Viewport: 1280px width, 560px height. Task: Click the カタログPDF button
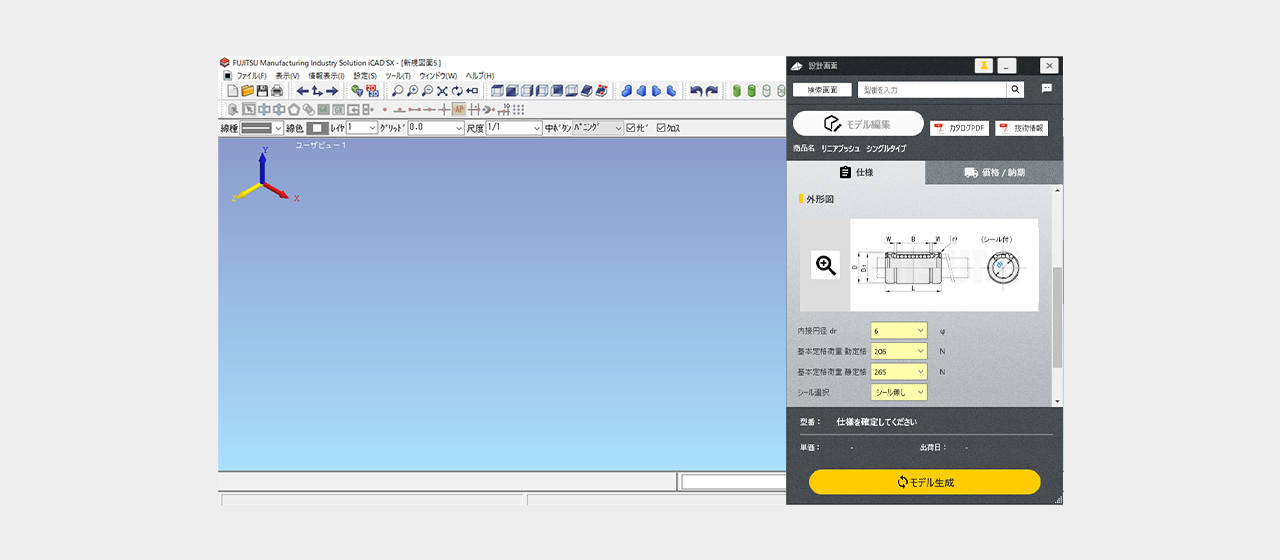tap(959, 128)
